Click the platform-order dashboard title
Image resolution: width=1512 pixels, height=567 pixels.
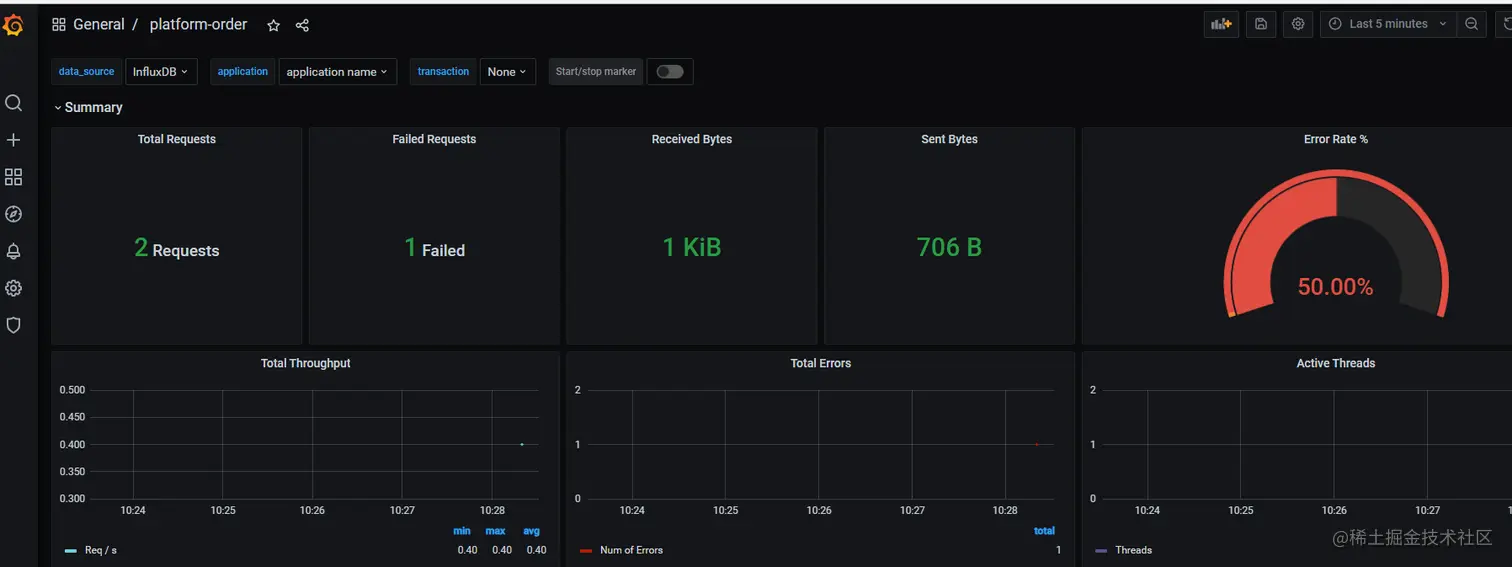point(198,25)
